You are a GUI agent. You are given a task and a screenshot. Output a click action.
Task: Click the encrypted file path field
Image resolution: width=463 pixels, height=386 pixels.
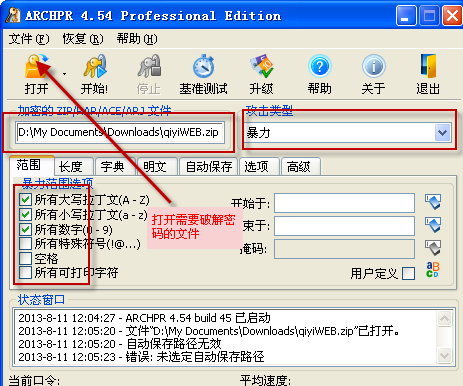point(120,132)
